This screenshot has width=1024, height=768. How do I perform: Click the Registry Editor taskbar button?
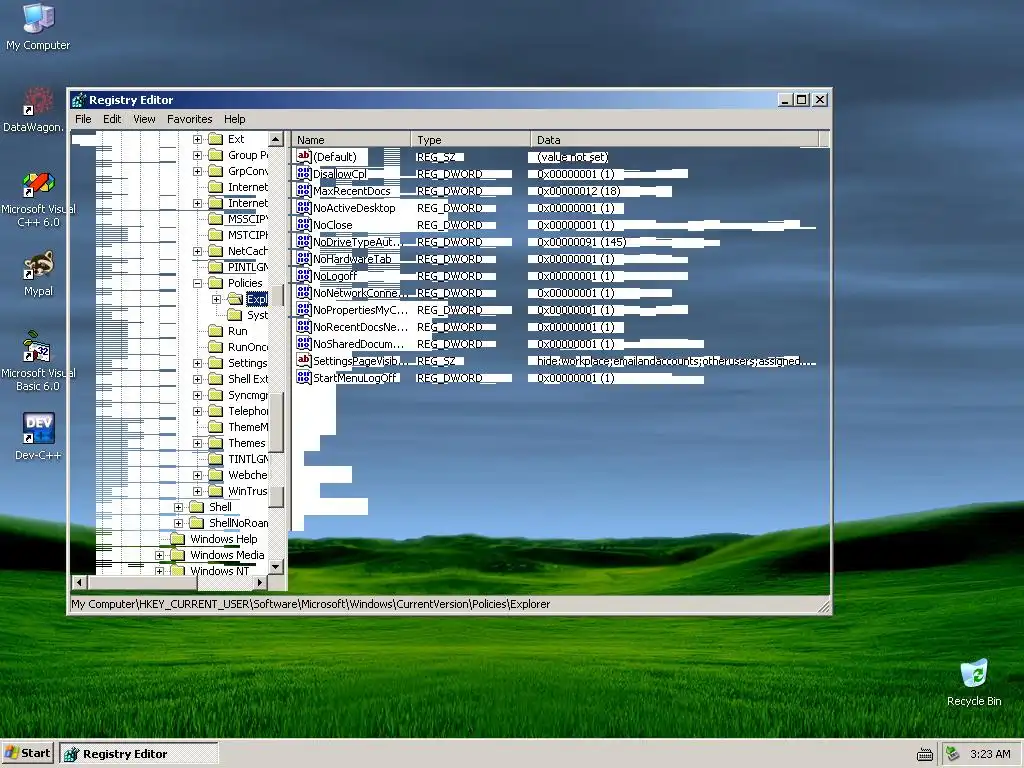coord(139,754)
